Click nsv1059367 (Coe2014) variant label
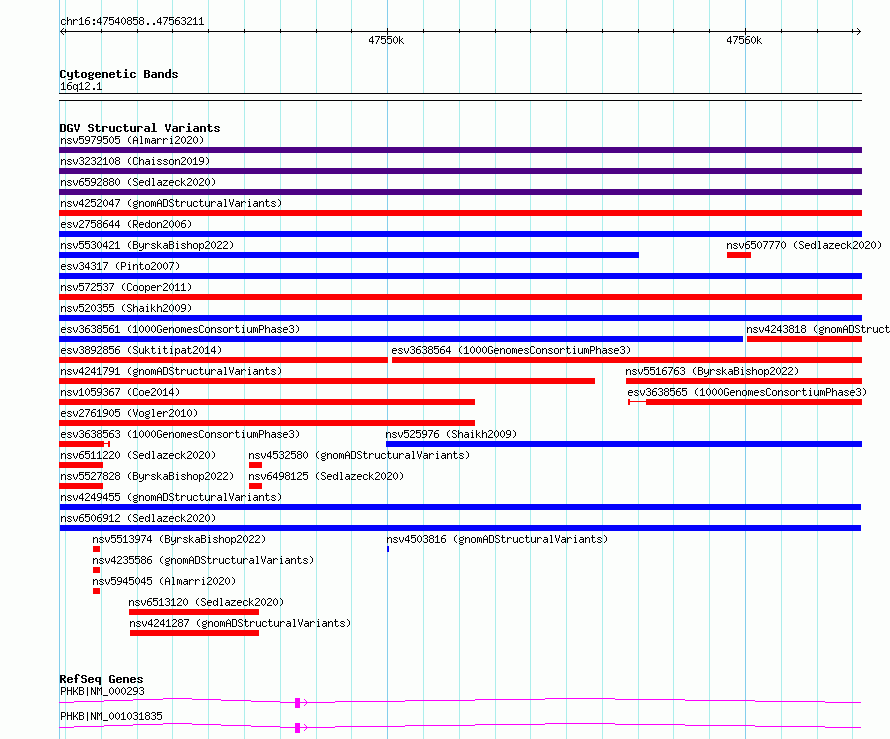The image size is (890, 739). click(120, 392)
